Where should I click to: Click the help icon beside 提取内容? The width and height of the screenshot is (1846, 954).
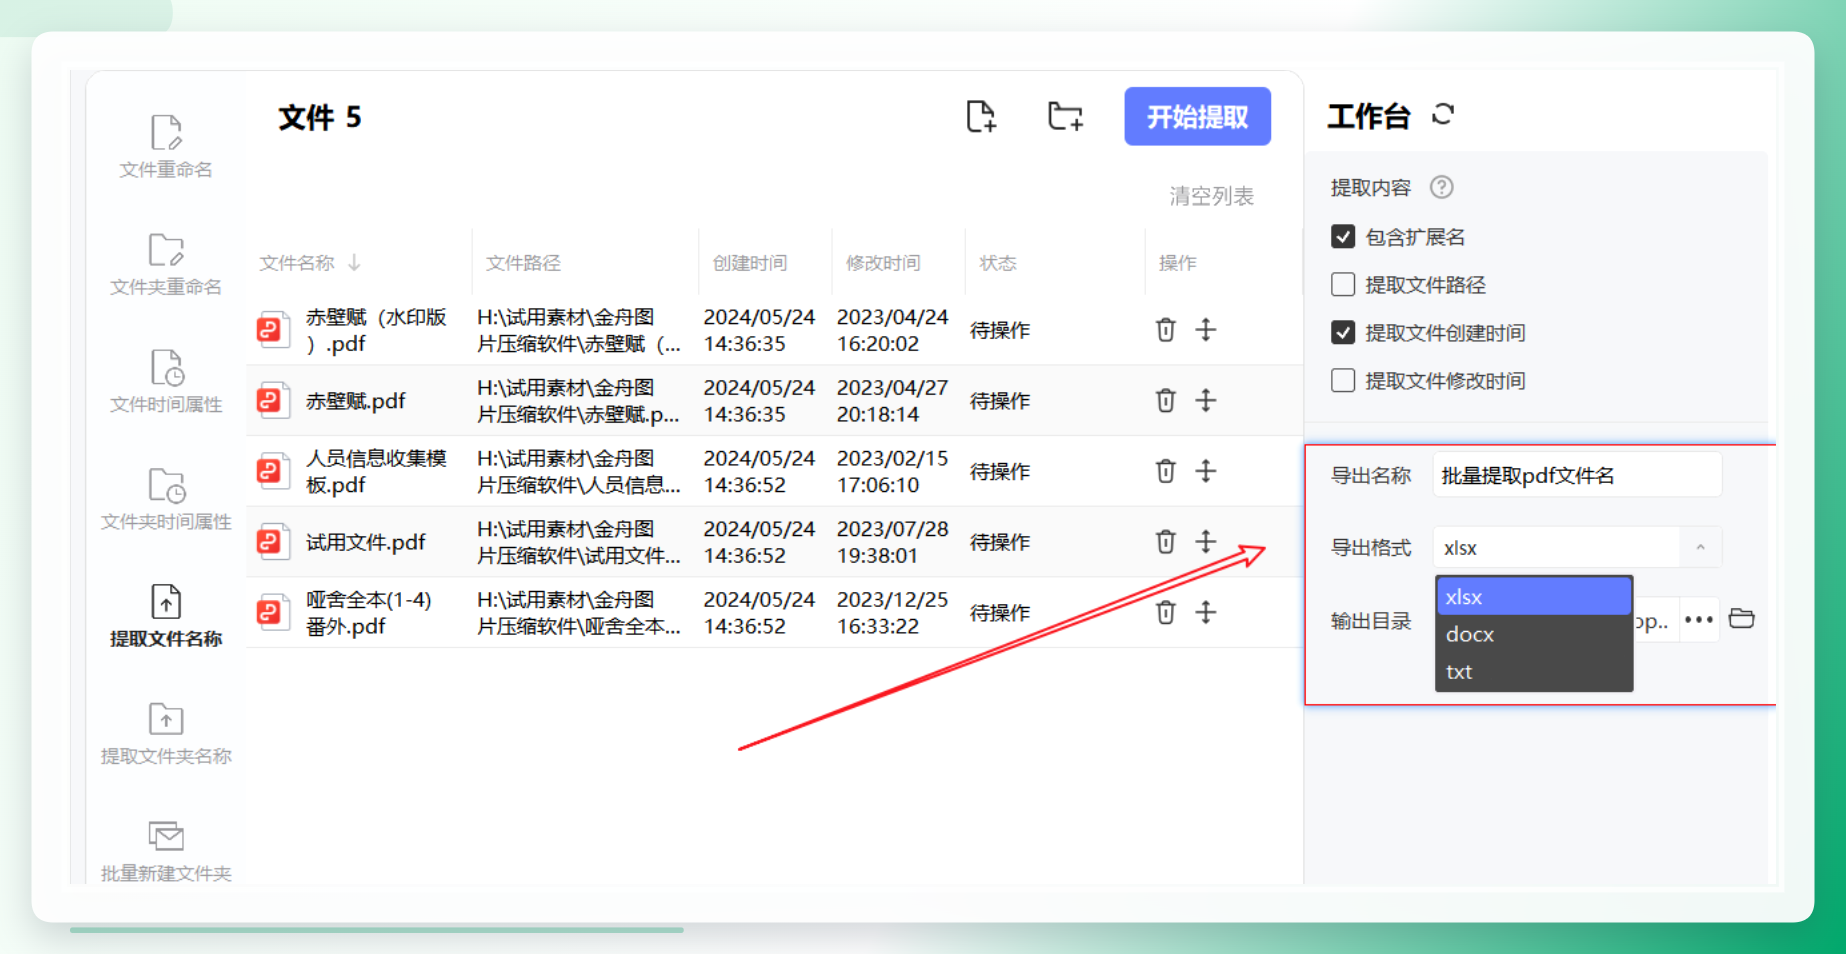[x=1441, y=187]
